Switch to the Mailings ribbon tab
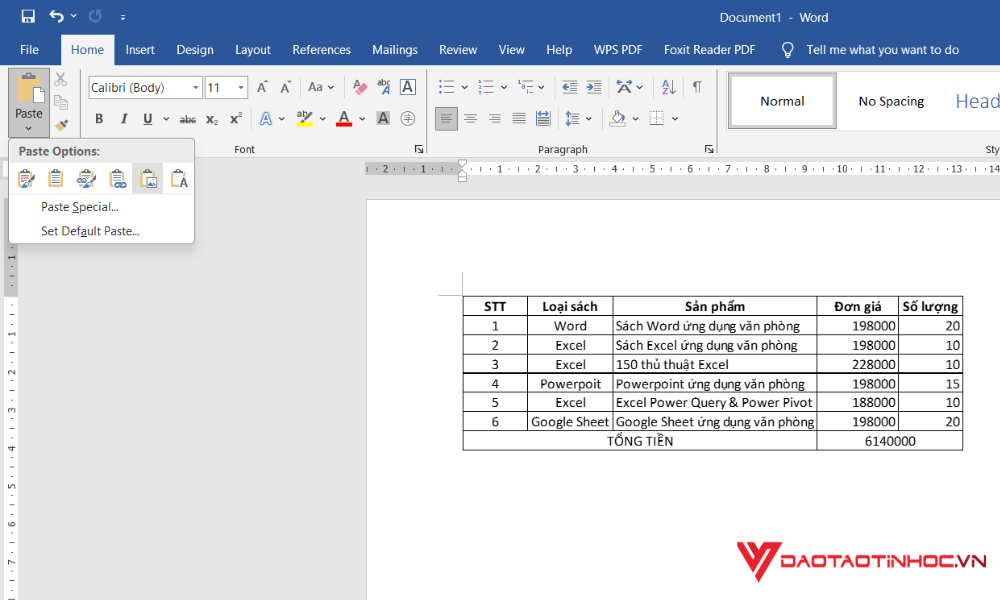This screenshot has height=600, width=1000. (x=394, y=50)
